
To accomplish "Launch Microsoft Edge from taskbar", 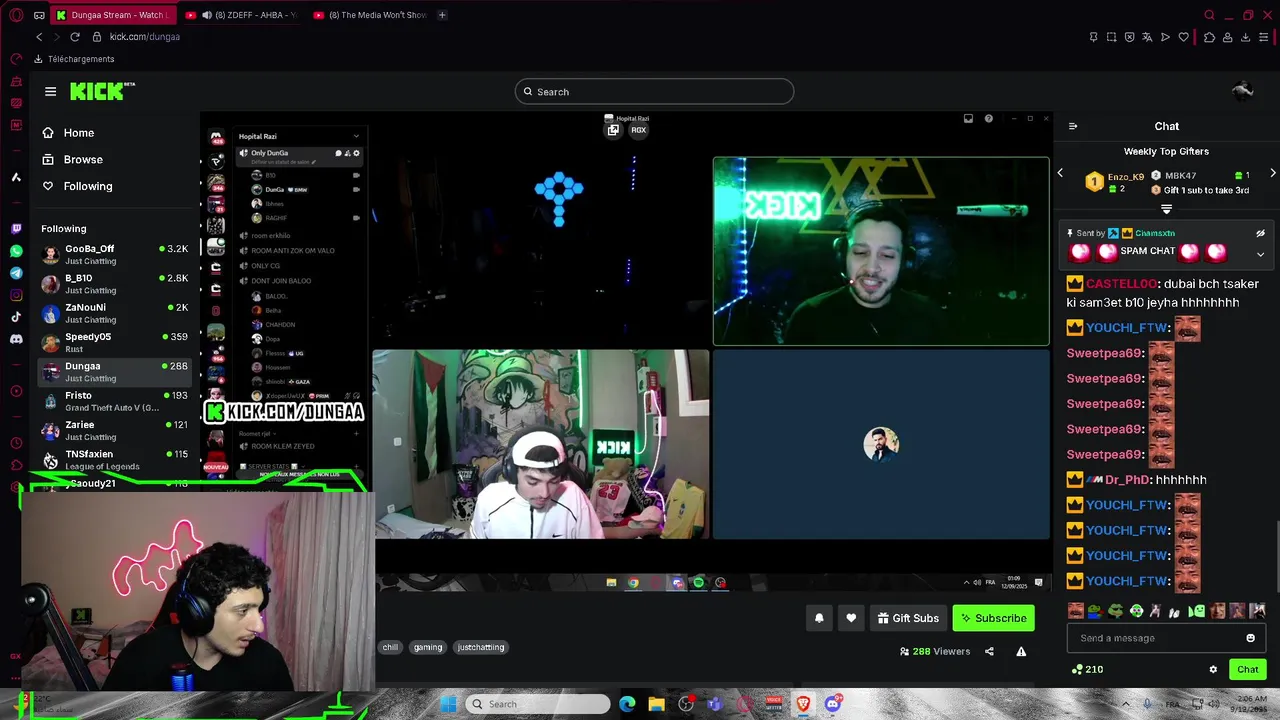I will coord(627,704).
